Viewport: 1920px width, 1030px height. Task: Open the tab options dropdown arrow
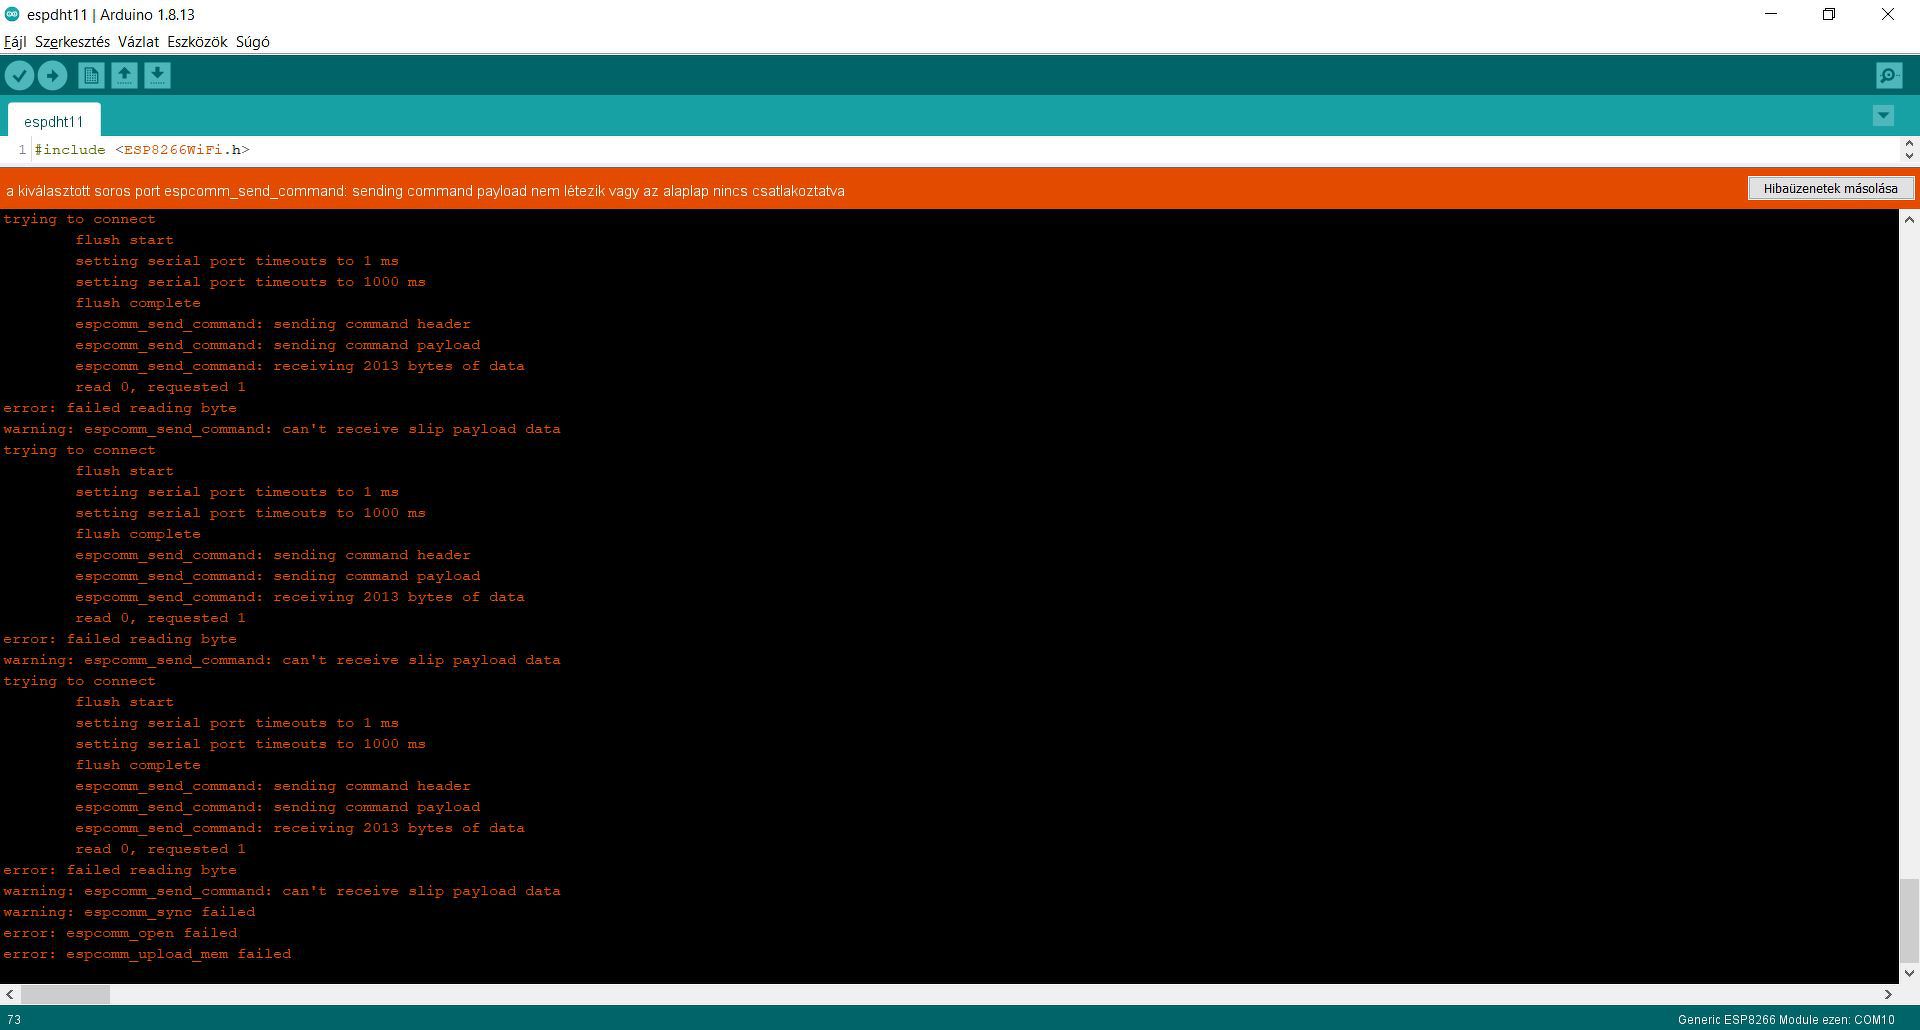click(1883, 116)
